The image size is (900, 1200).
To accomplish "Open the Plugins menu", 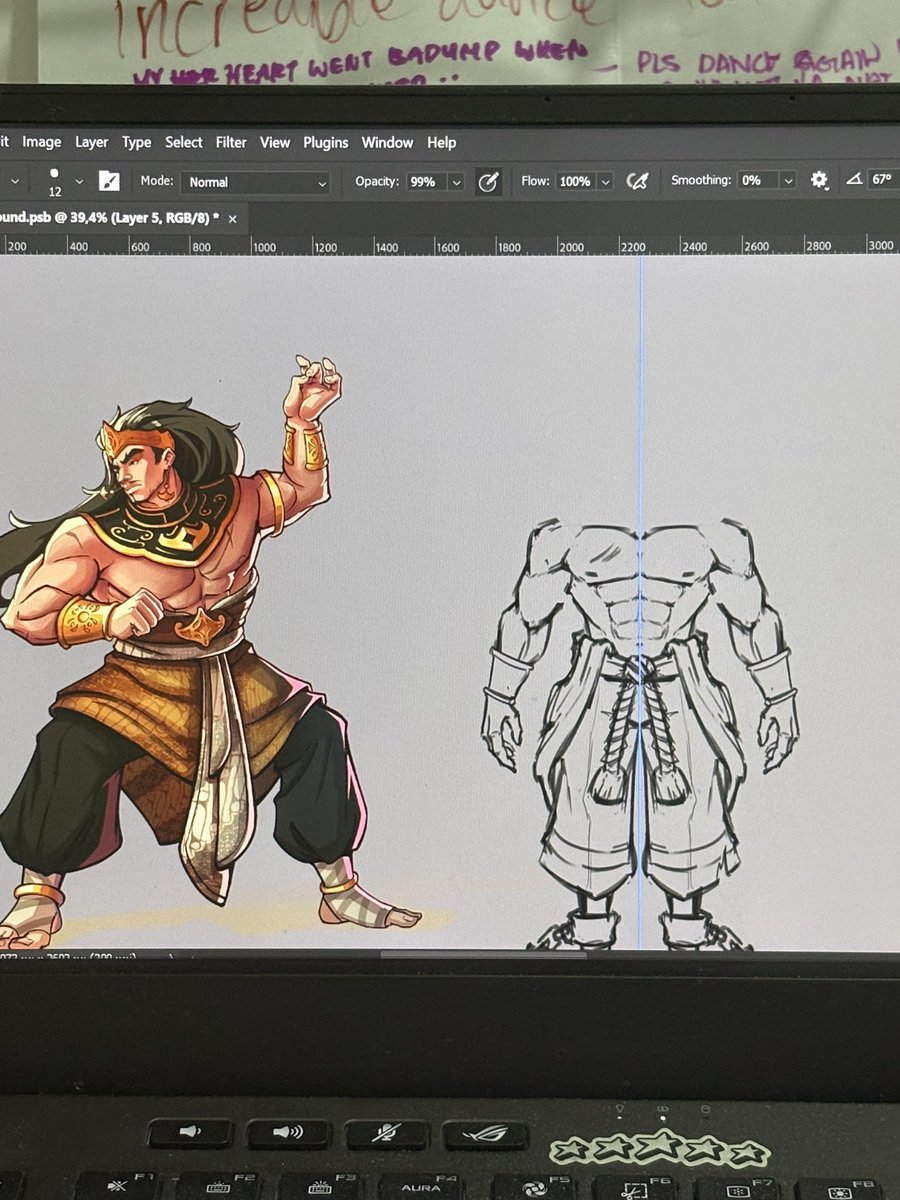I will click(x=326, y=142).
